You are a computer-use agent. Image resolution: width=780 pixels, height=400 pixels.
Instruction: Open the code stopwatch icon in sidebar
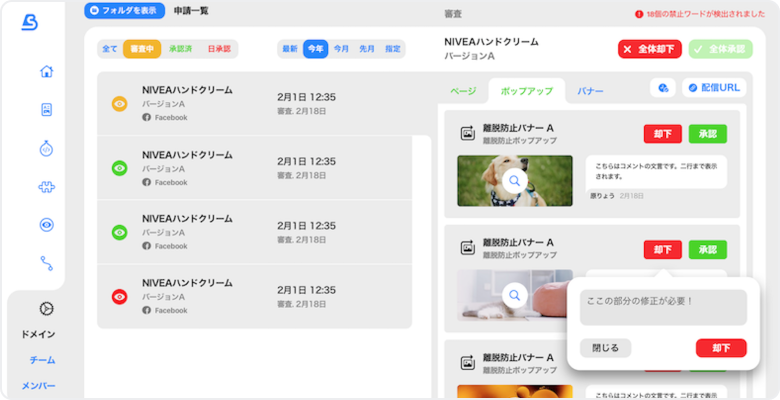coord(46,148)
